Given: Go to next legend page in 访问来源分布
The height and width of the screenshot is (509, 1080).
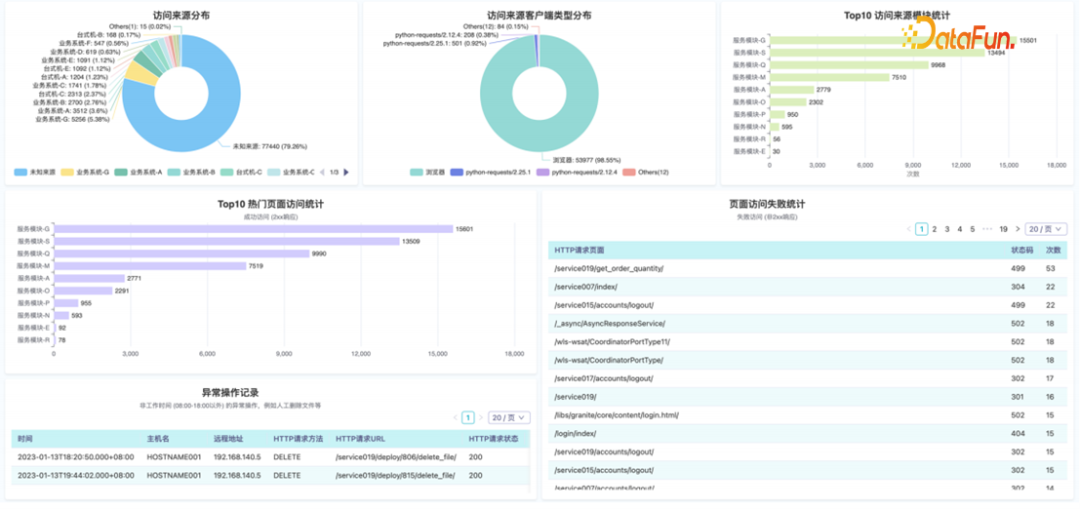Looking at the screenshot, I should (347, 172).
